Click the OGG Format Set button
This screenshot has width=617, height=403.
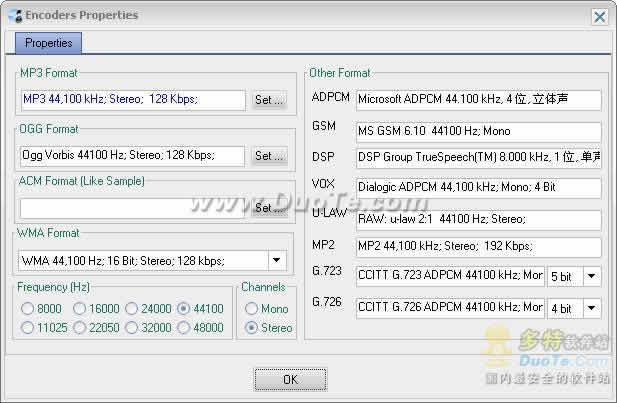pos(268,156)
